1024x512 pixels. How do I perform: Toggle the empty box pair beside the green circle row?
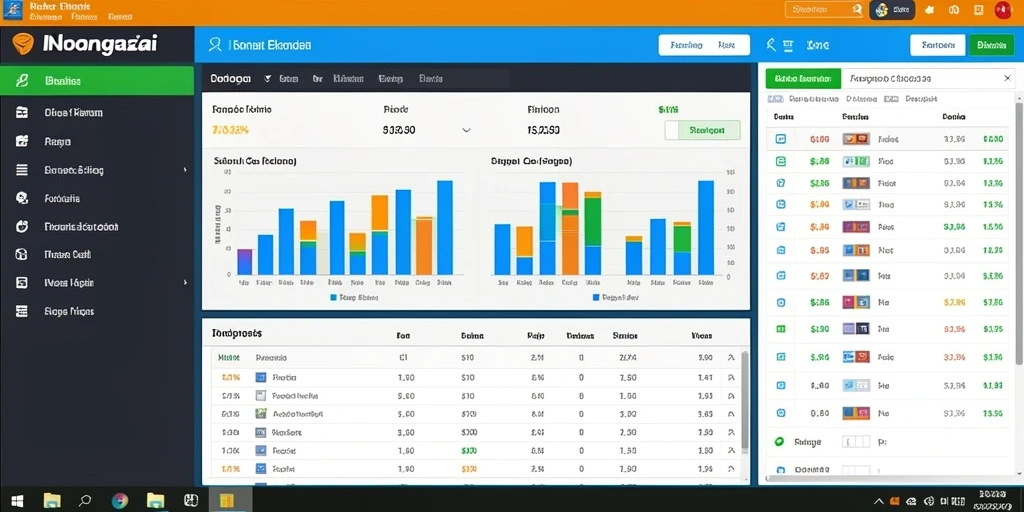click(856, 442)
